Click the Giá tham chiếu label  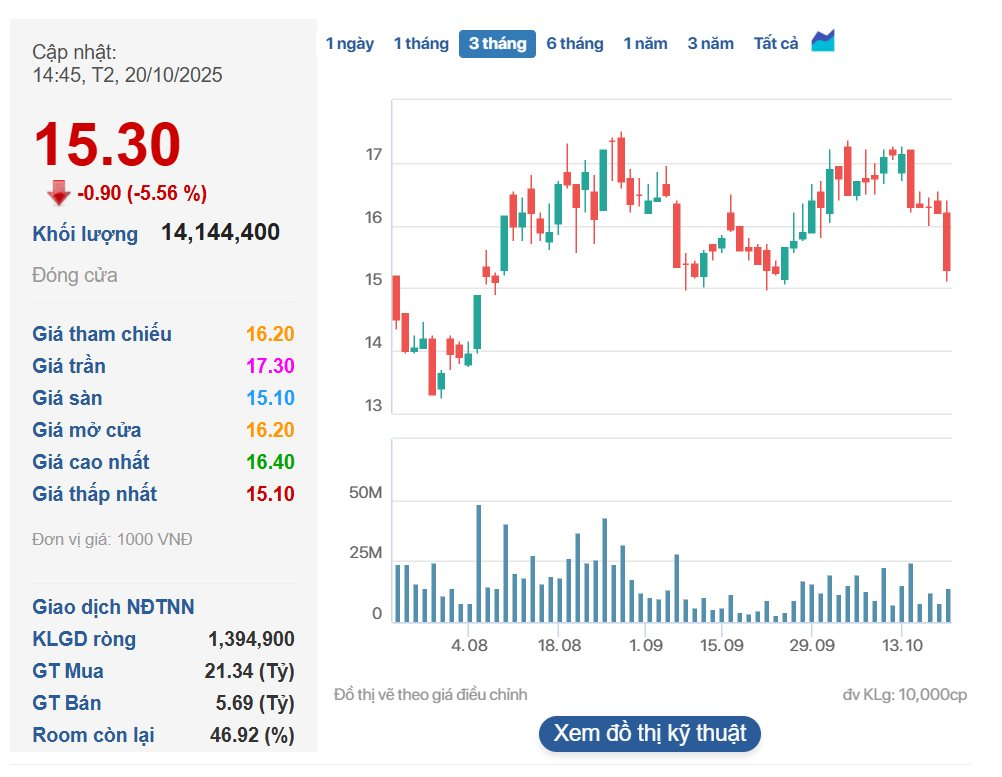[102, 334]
